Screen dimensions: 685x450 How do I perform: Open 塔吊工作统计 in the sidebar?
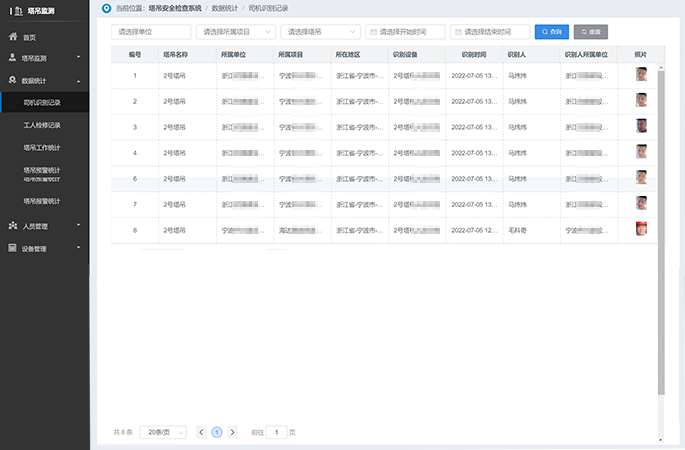point(42,147)
